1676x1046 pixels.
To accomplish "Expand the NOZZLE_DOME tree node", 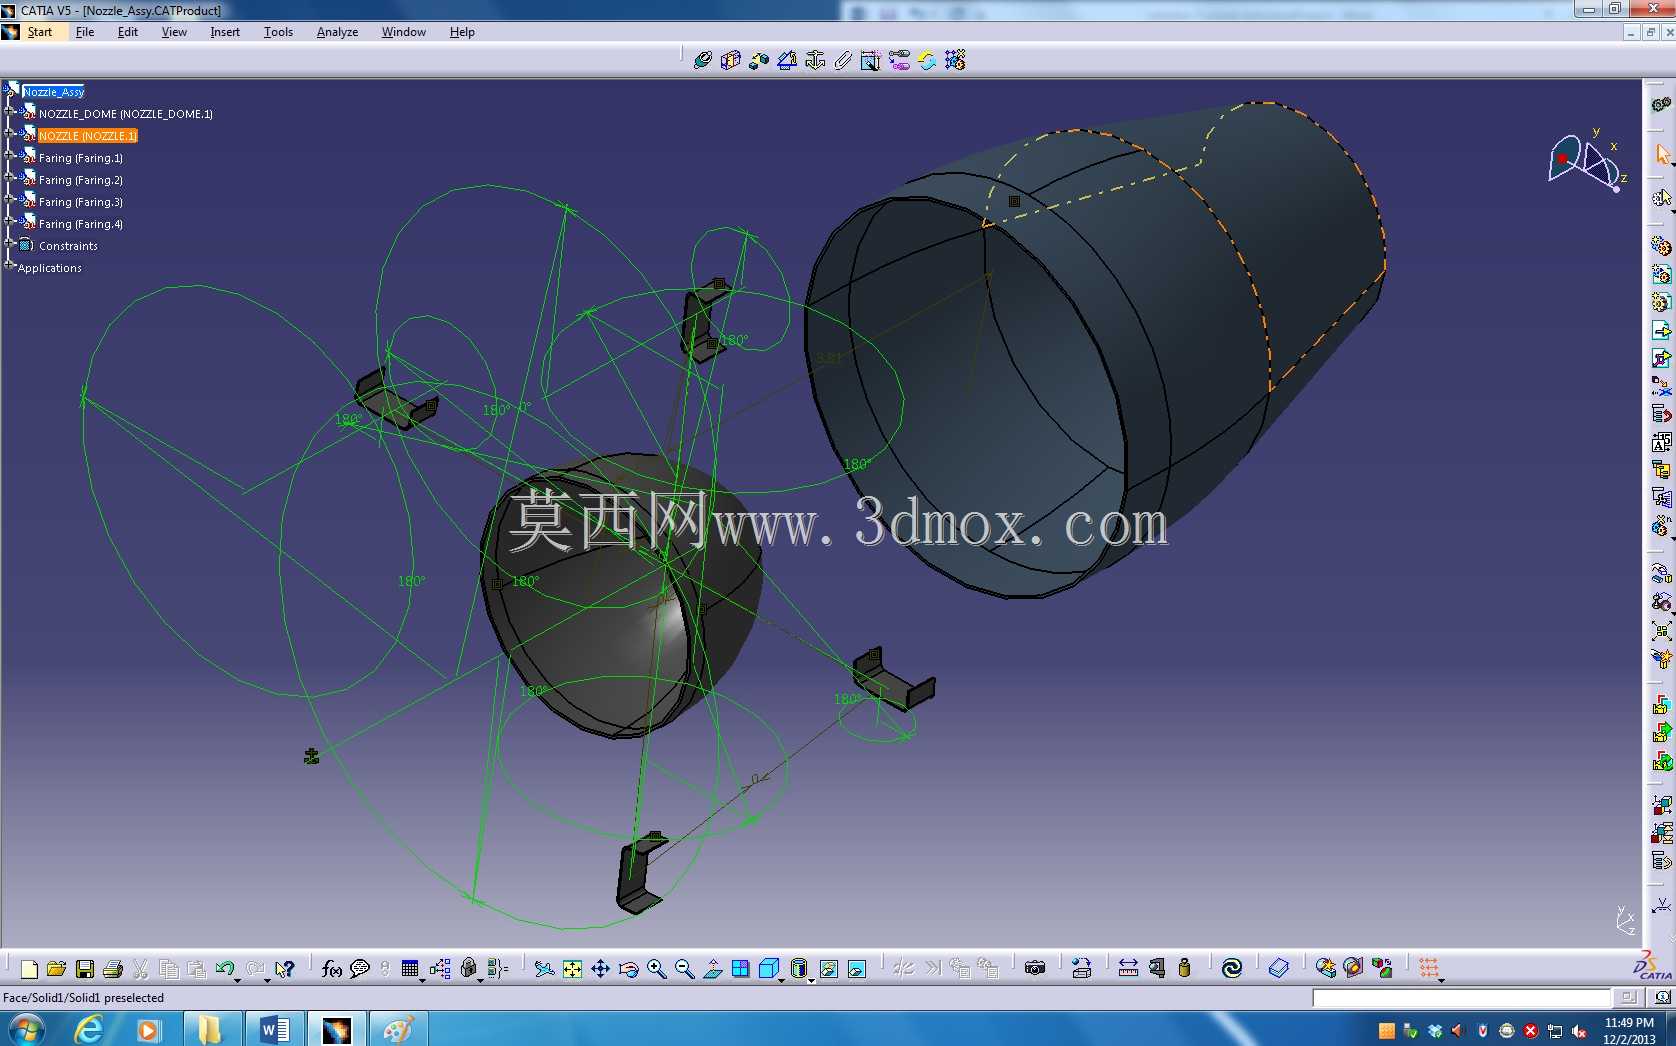I will 10,111.
